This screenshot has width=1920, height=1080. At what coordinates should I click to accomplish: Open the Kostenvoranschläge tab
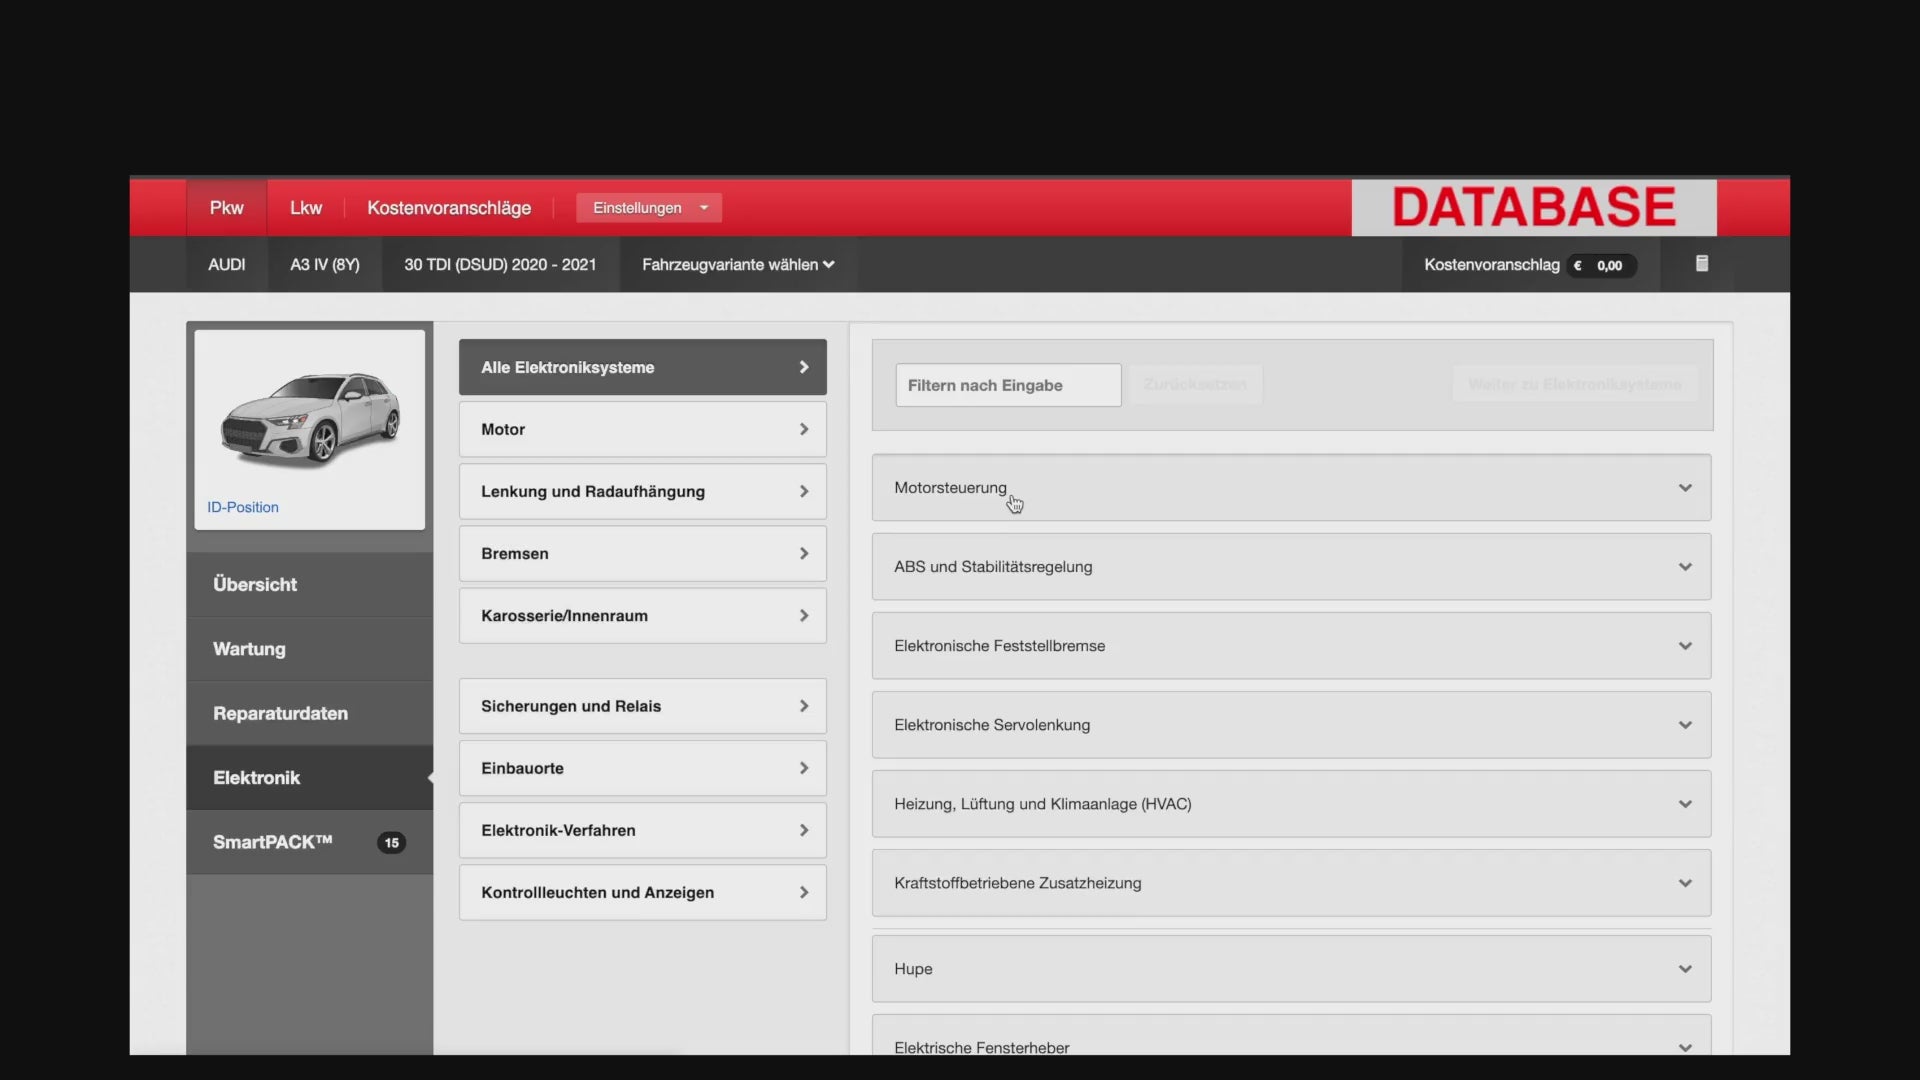[x=449, y=208]
